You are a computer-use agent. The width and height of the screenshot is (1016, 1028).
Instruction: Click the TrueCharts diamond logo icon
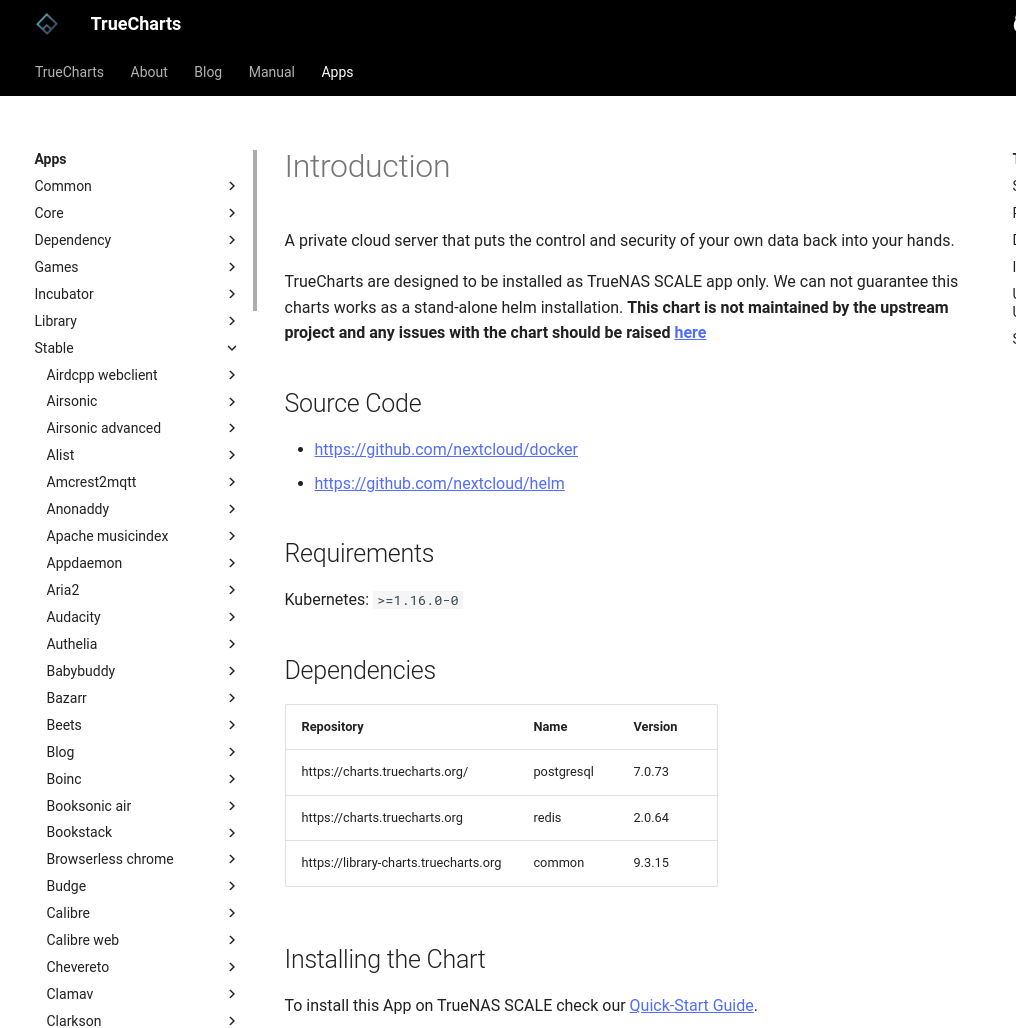pyautogui.click(x=46, y=23)
